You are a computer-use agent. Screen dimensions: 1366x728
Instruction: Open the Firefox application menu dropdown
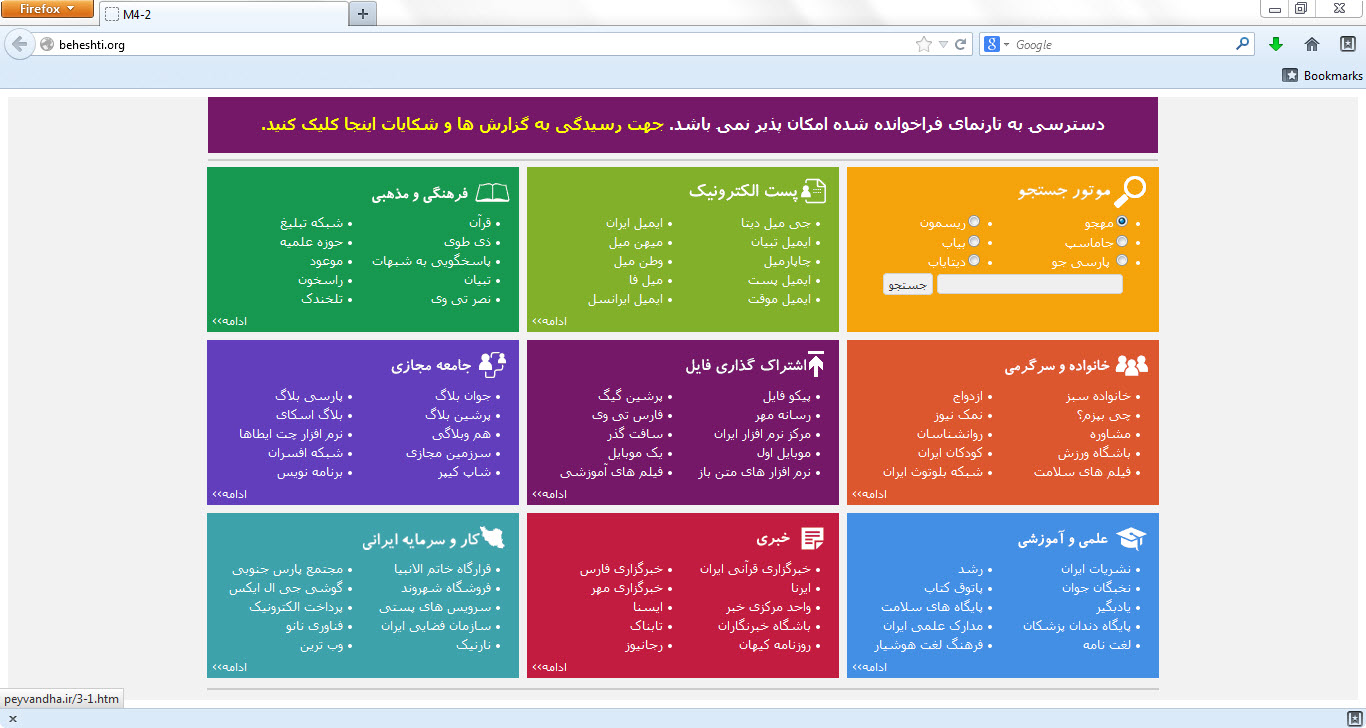coord(47,9)
